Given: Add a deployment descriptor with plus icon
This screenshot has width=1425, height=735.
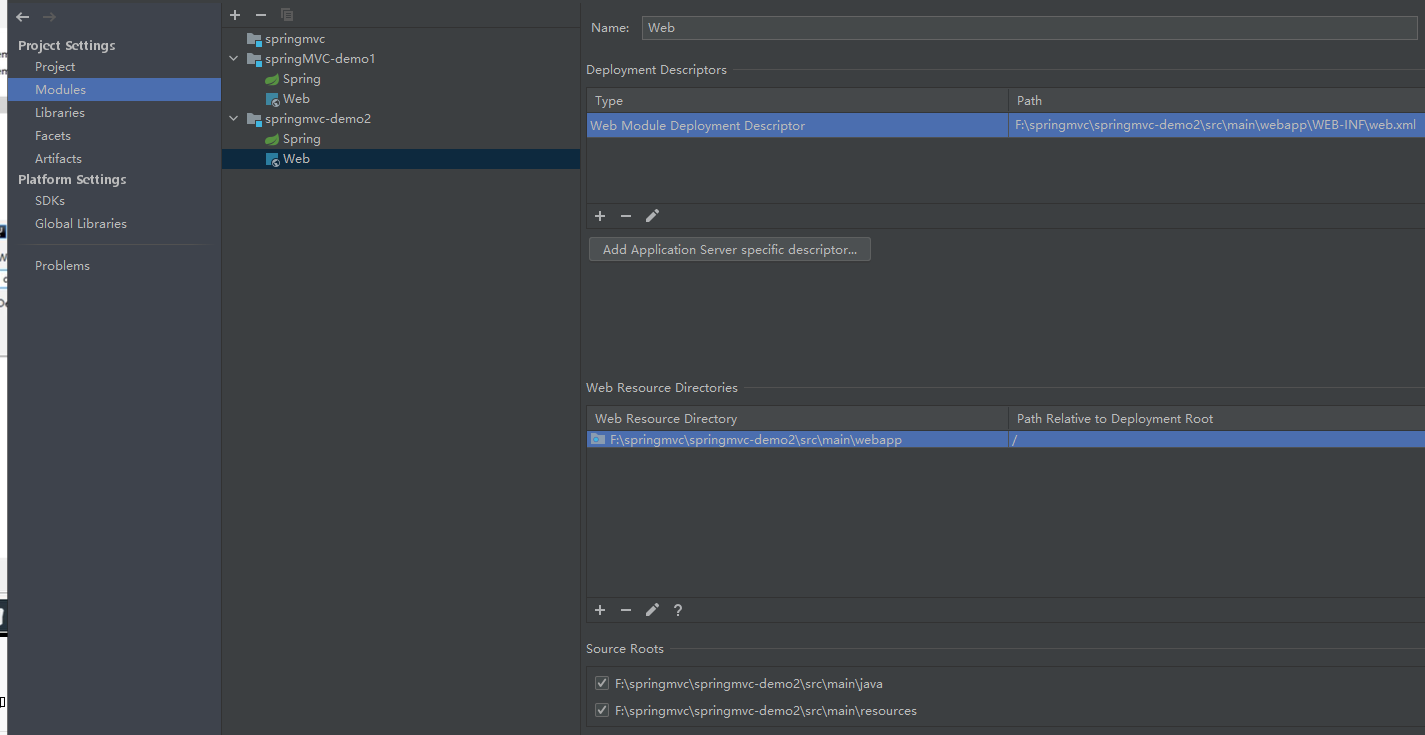Looking at the screenshot, I should (x=600, y=216).
